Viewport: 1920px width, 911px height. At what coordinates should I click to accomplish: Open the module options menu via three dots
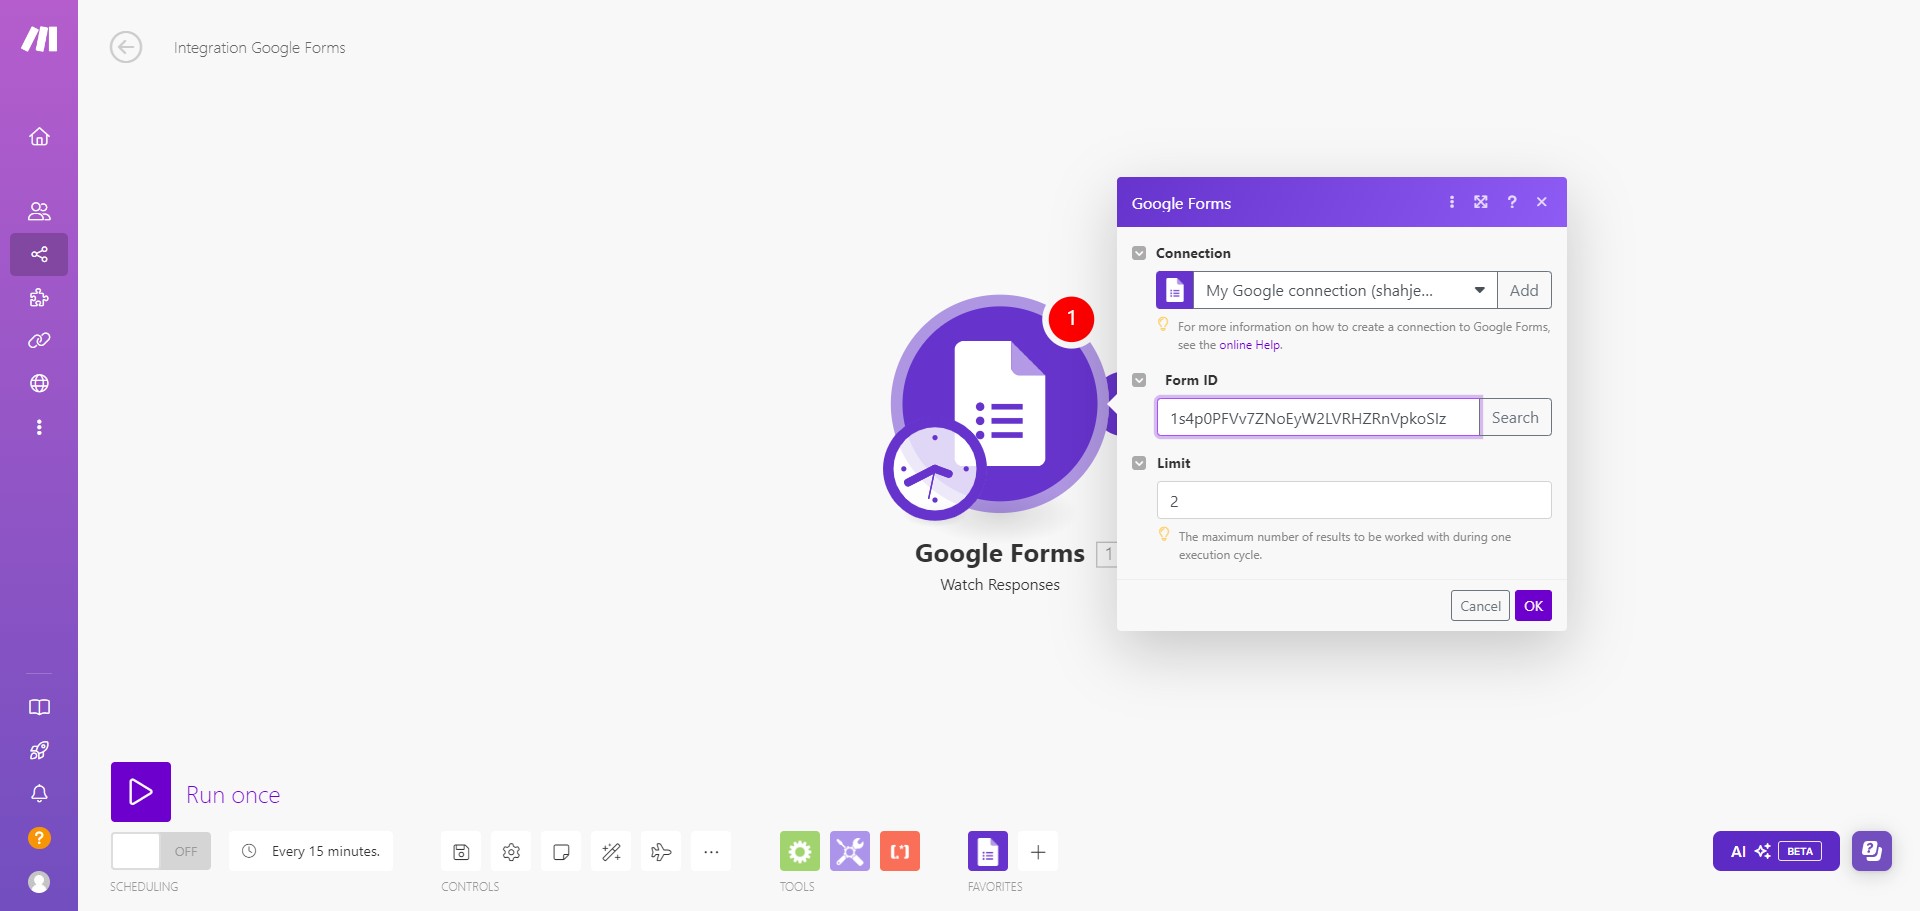pyautogui.click(x=1452, y=202)
